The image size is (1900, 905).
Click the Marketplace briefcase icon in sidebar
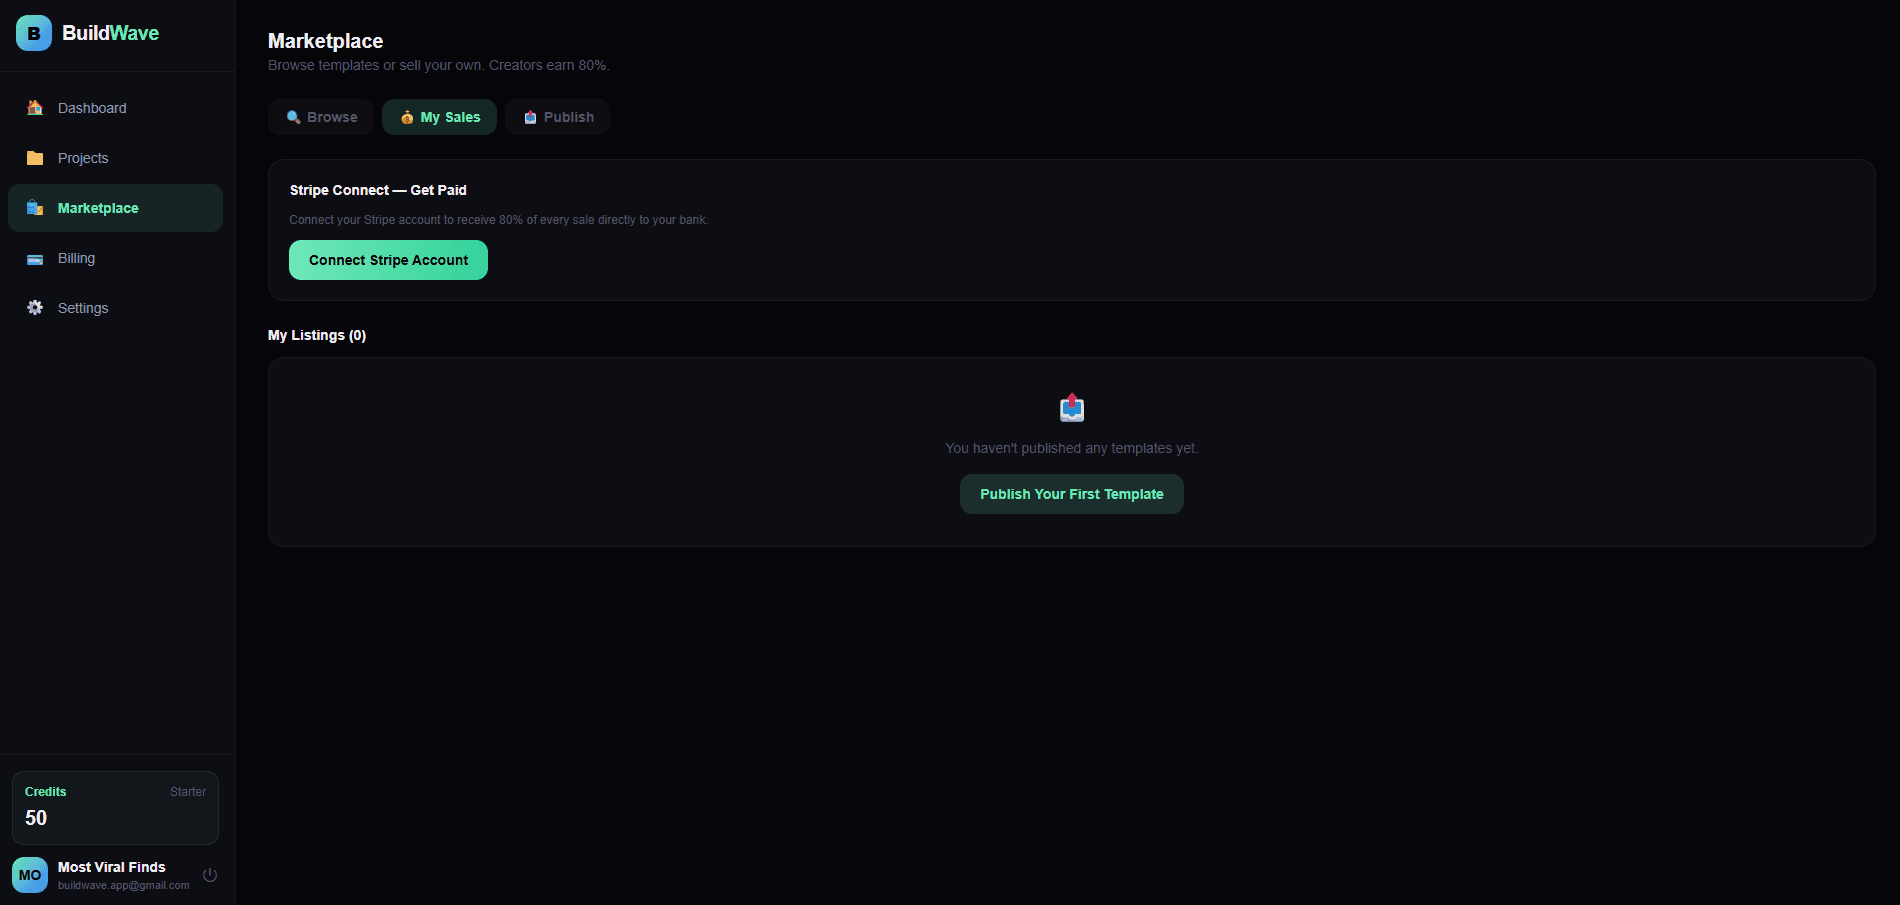coord(34,208)
